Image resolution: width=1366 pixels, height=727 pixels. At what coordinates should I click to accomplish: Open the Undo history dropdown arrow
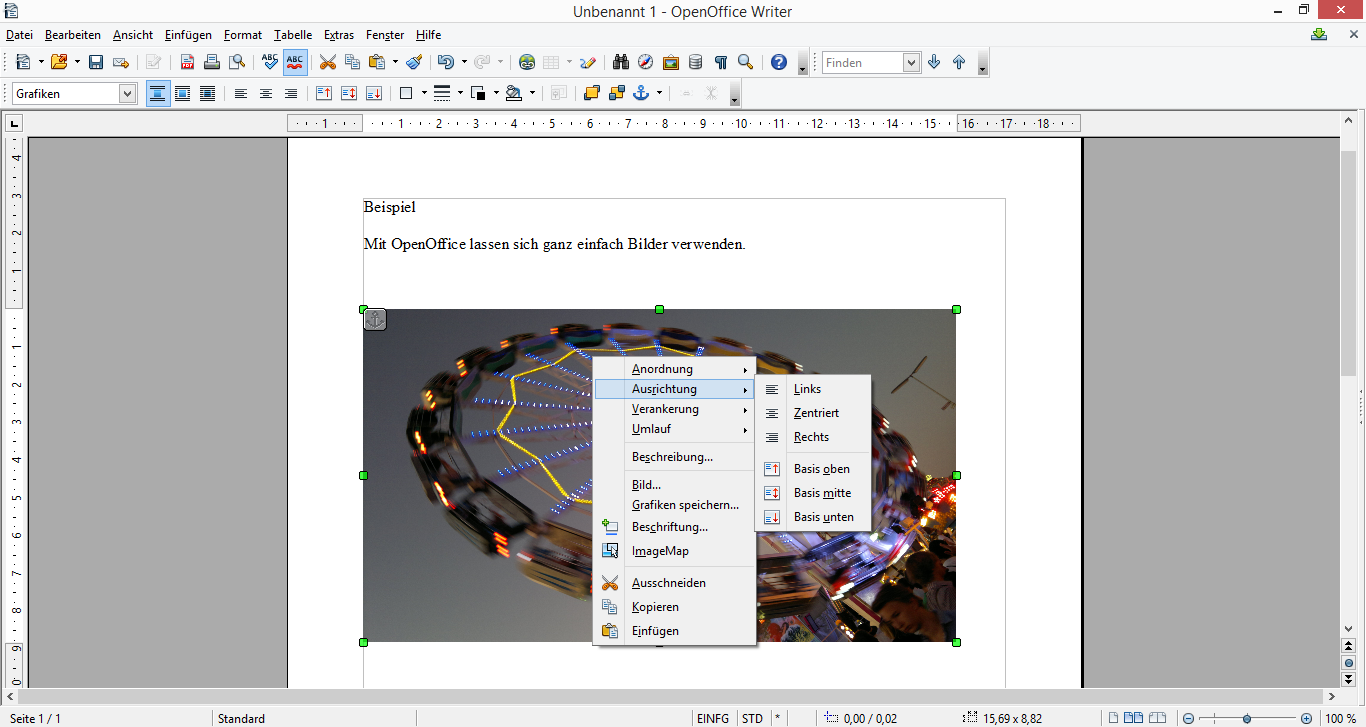464,62
